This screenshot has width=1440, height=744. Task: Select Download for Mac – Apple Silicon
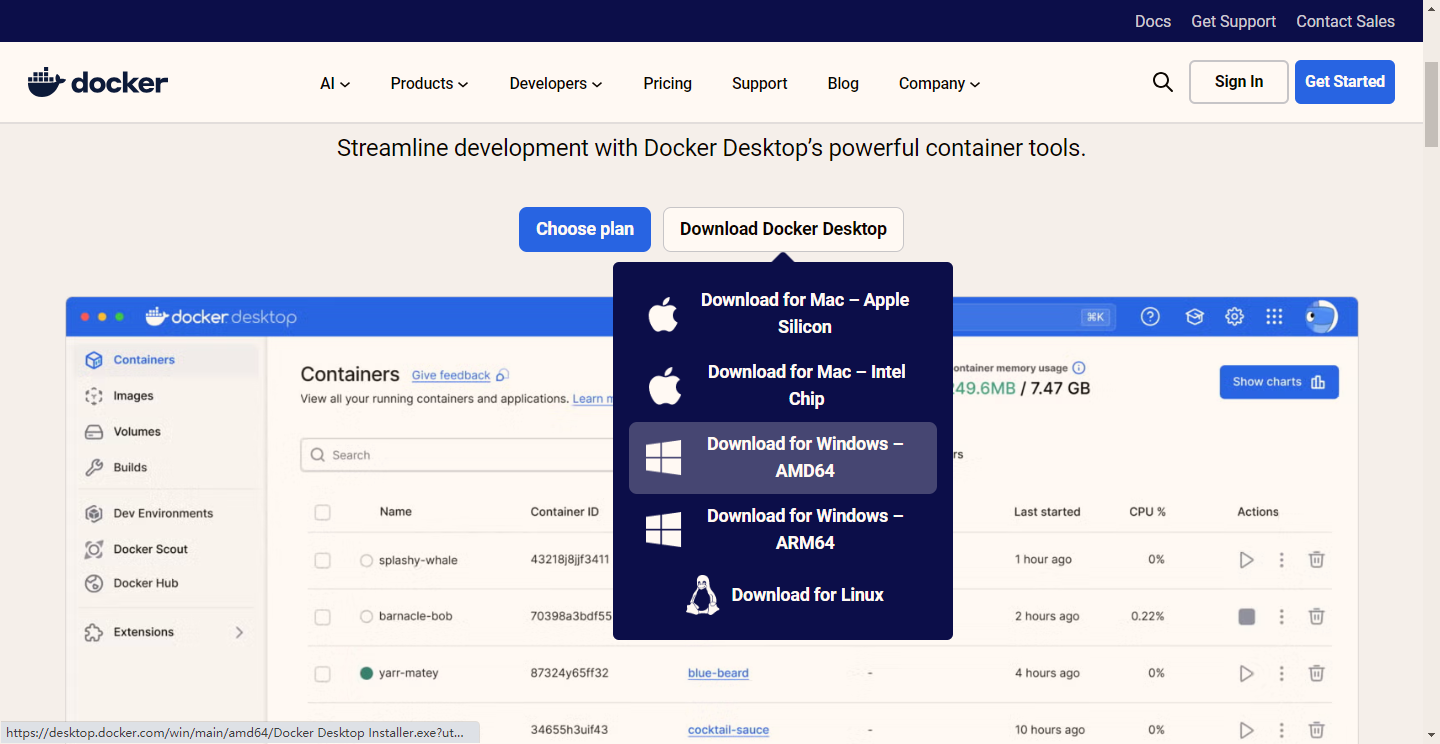pyautogui.click(x=783, y=313)
